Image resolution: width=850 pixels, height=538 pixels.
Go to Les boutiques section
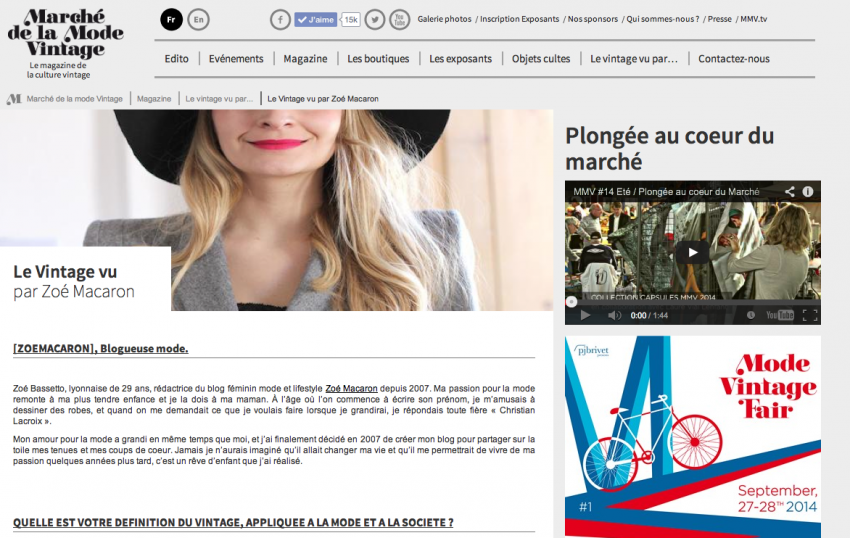[378, 59]
